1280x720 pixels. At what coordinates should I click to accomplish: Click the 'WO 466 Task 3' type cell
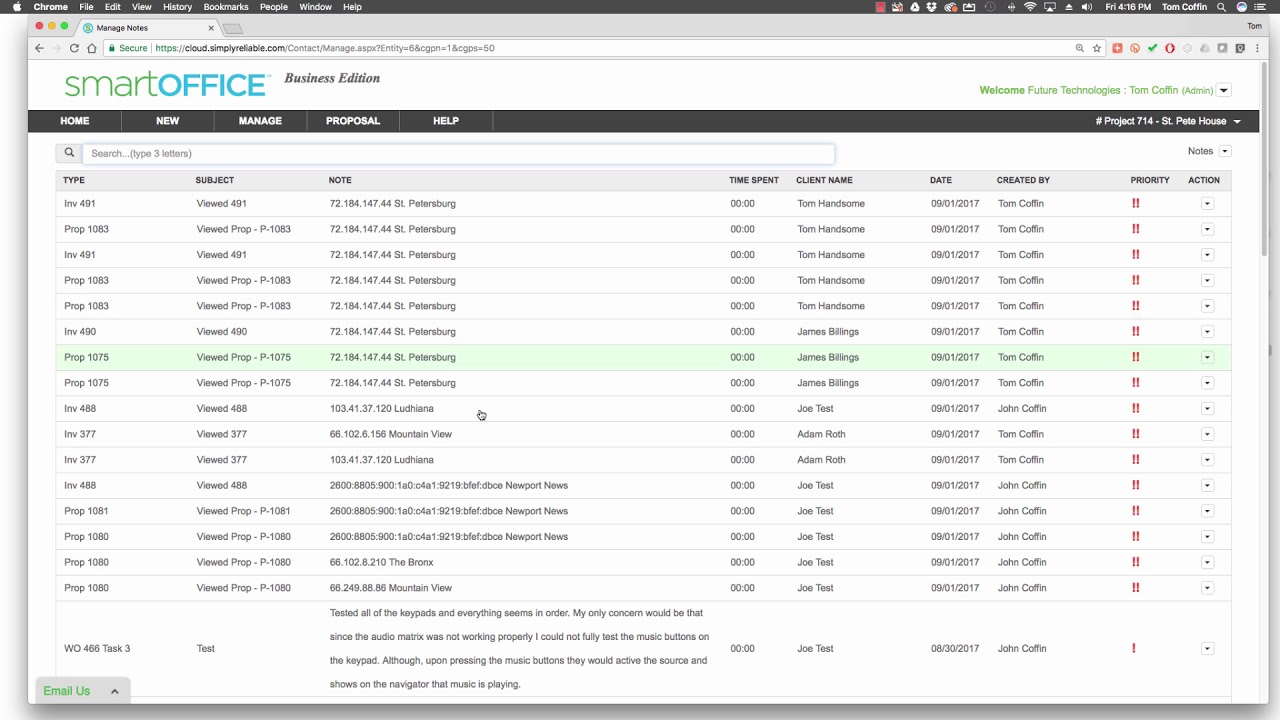97,648
